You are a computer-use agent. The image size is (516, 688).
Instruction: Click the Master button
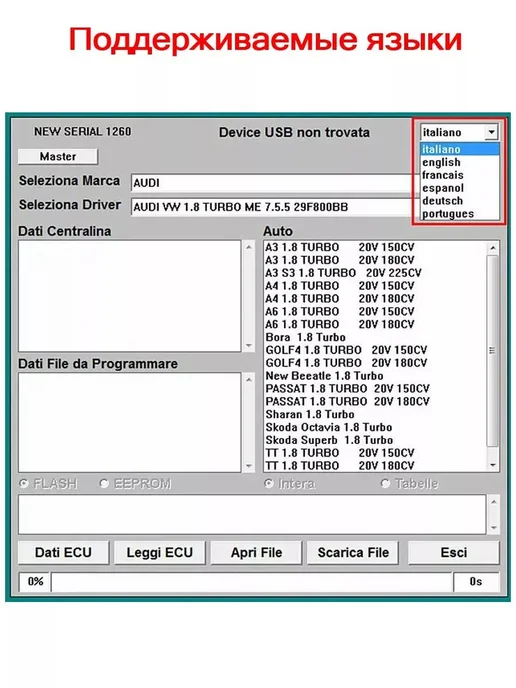coord(58,157)
